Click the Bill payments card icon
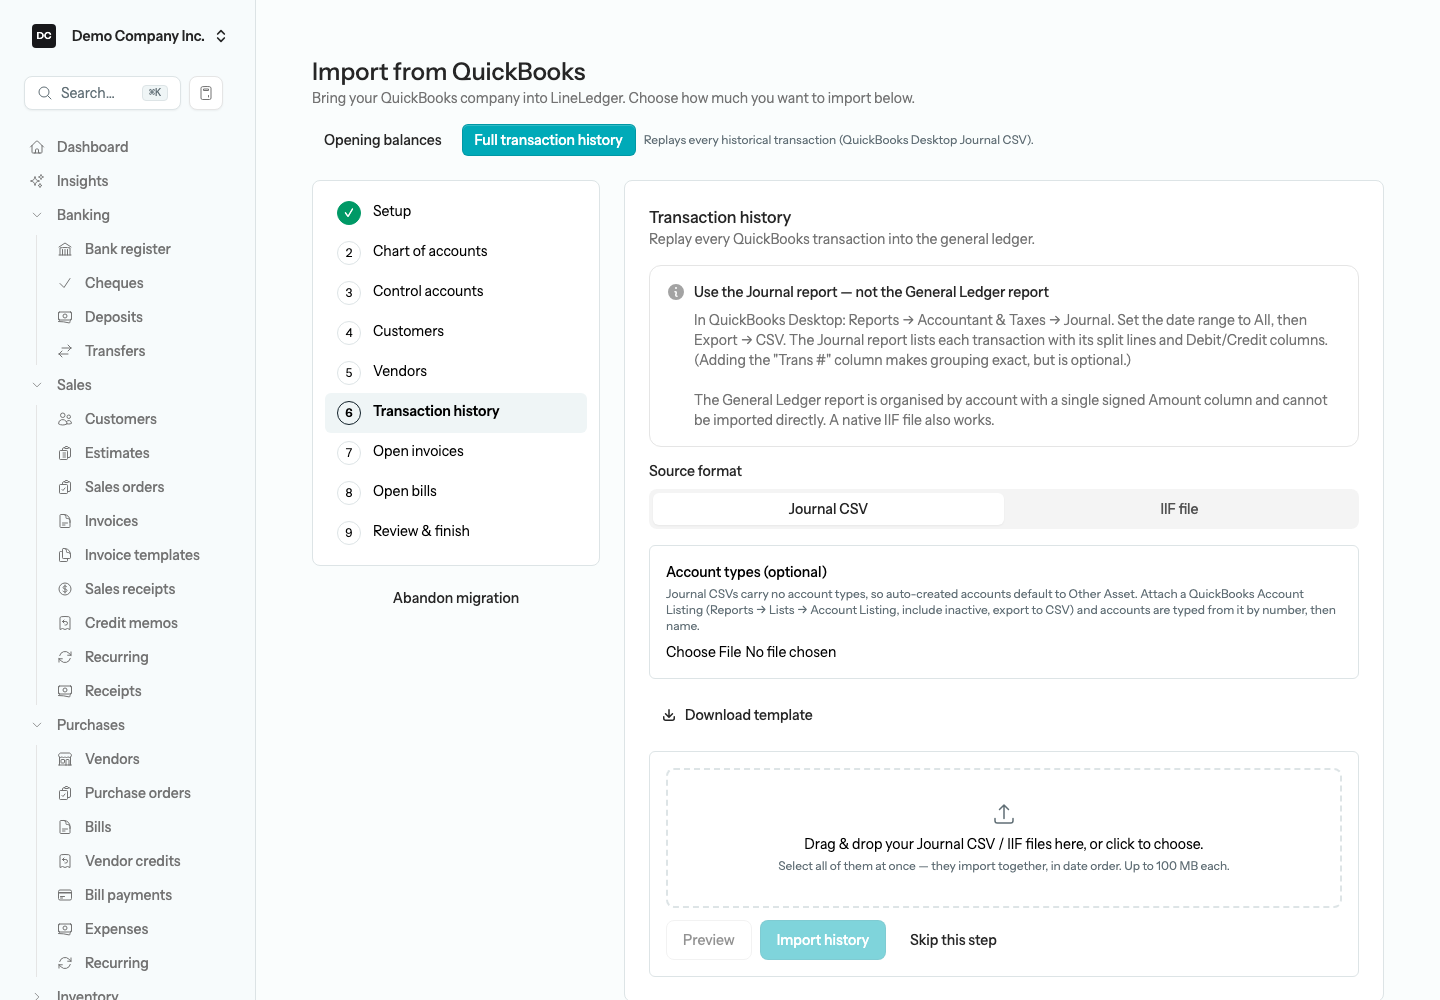The width and height of the screenshot is (1440, 1000). (x=65, y=895)
